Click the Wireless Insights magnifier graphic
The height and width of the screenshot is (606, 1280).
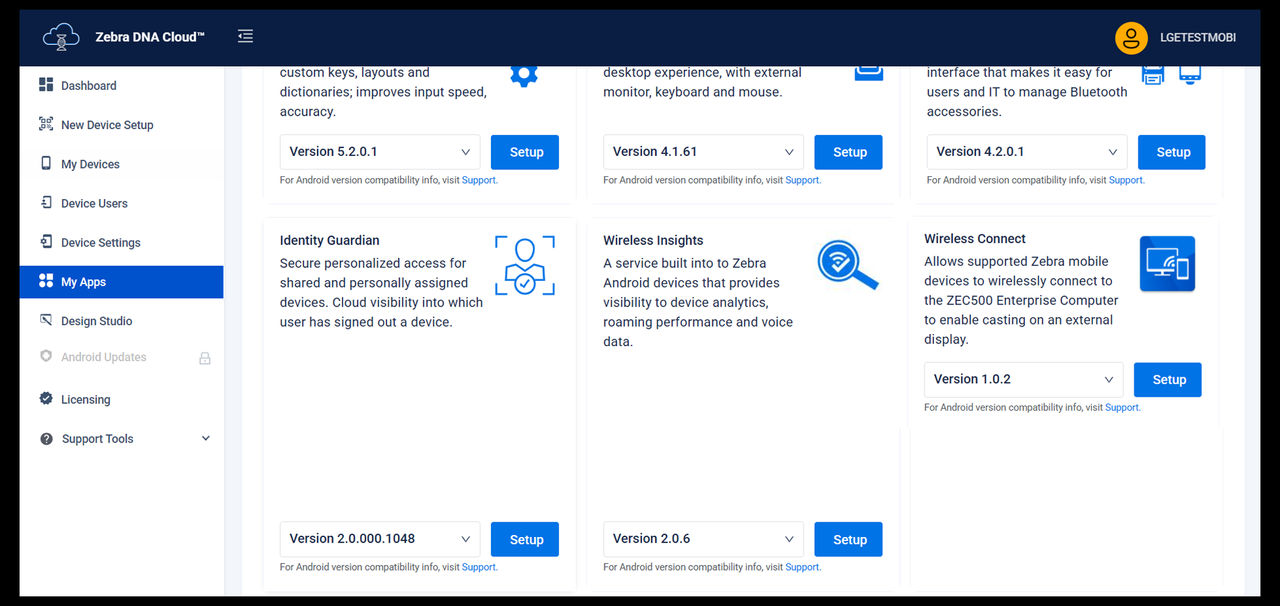848,264
